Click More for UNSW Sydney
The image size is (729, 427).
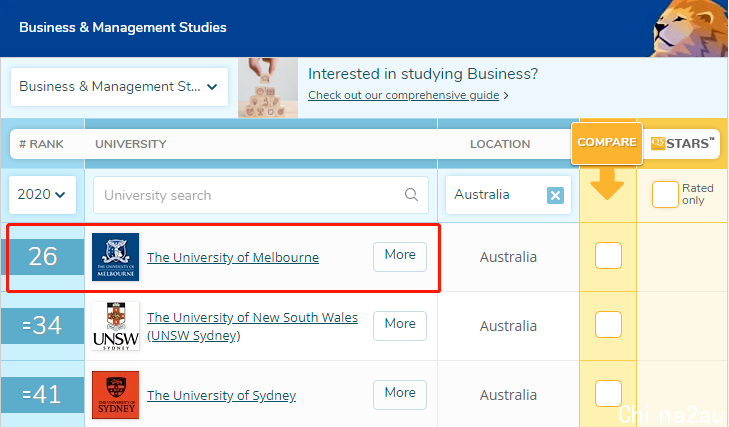tap(400, 325)
